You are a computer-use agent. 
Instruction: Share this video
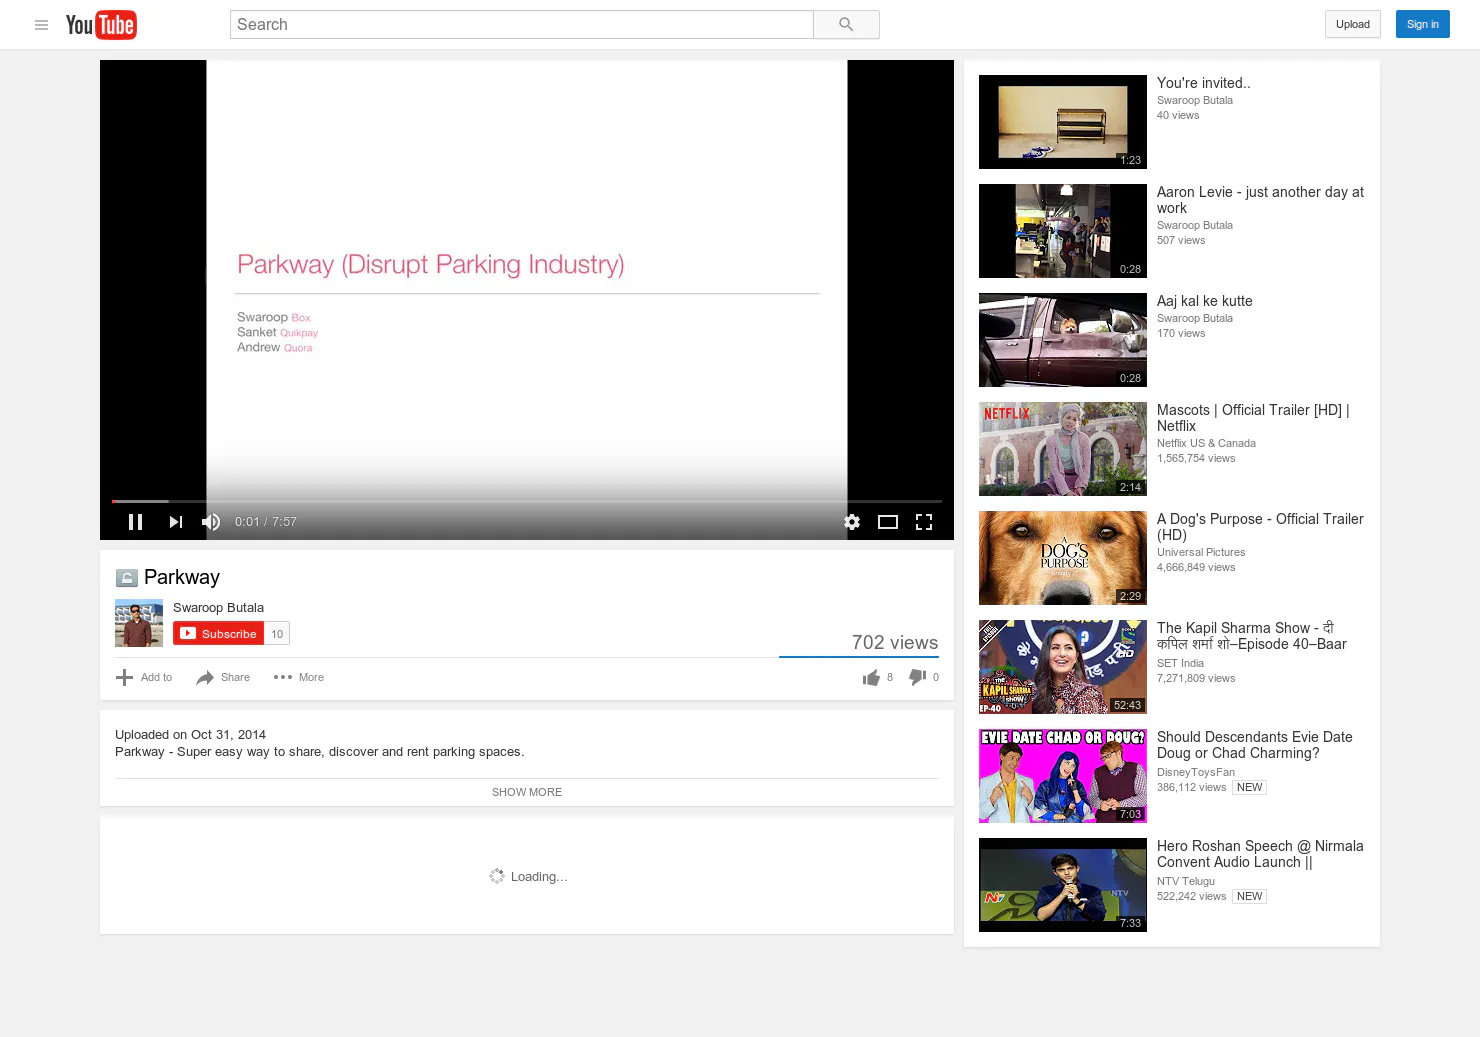tap(223, 678)
